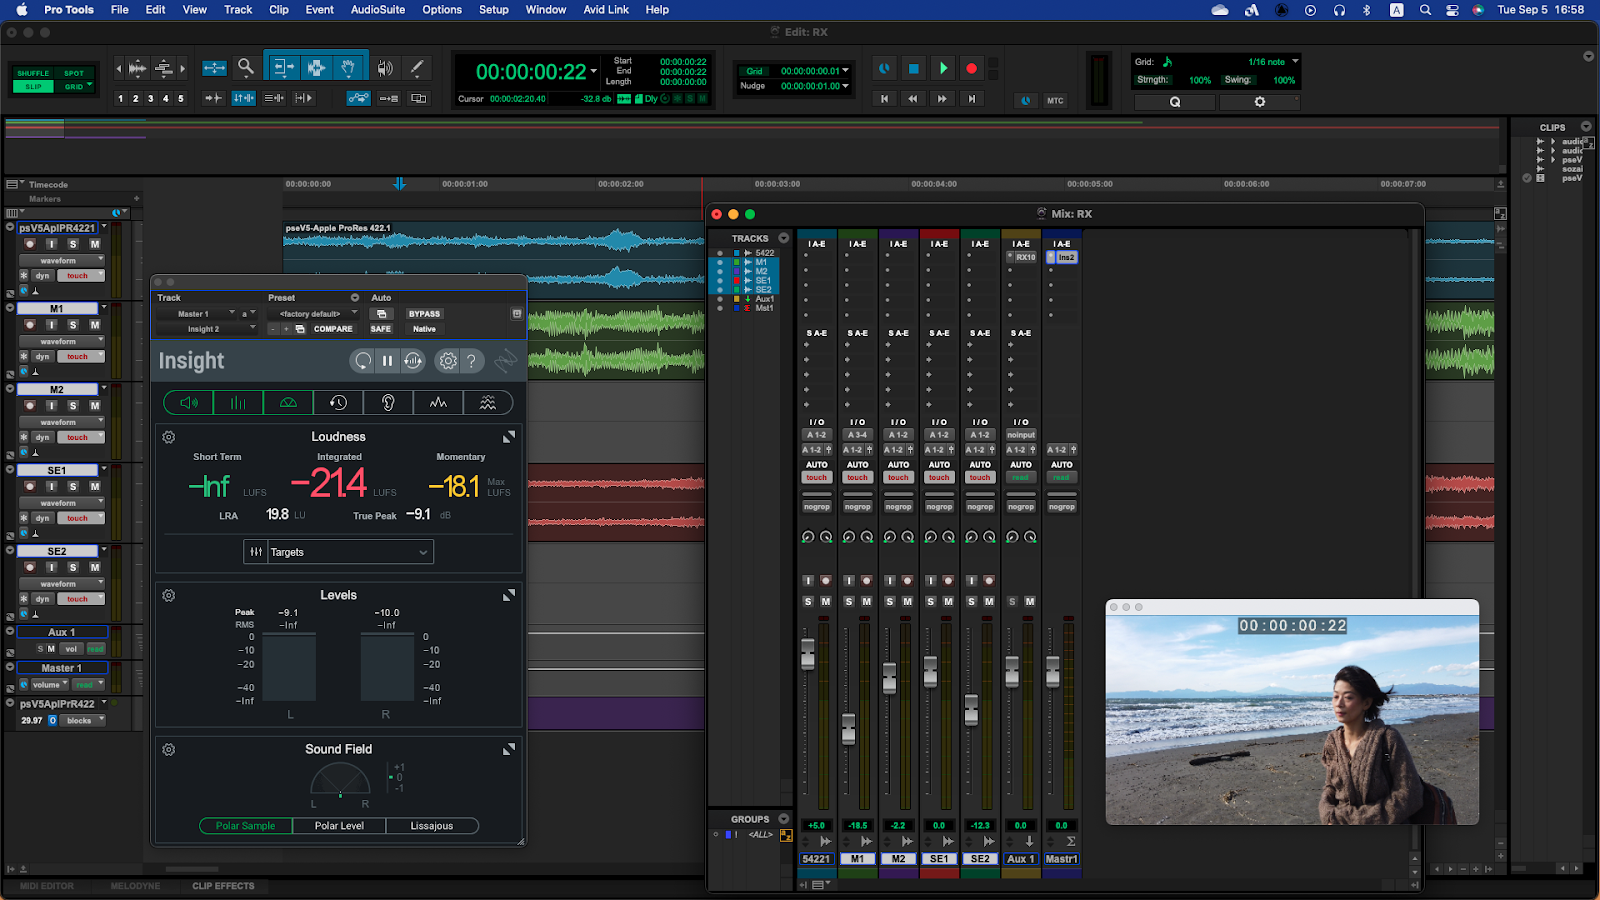Switch Sound Field to Lissajous tab
1600x900 pixels.
click(x=432, y=826)
